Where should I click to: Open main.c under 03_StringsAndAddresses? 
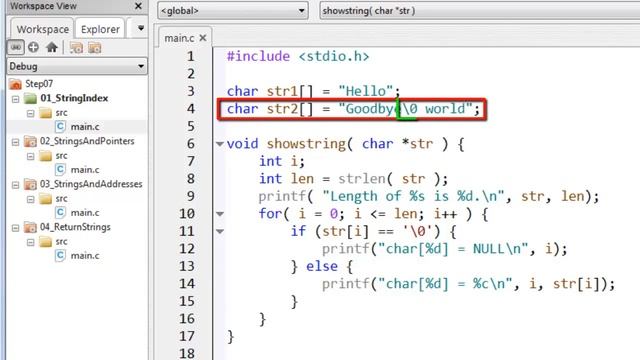85,213
